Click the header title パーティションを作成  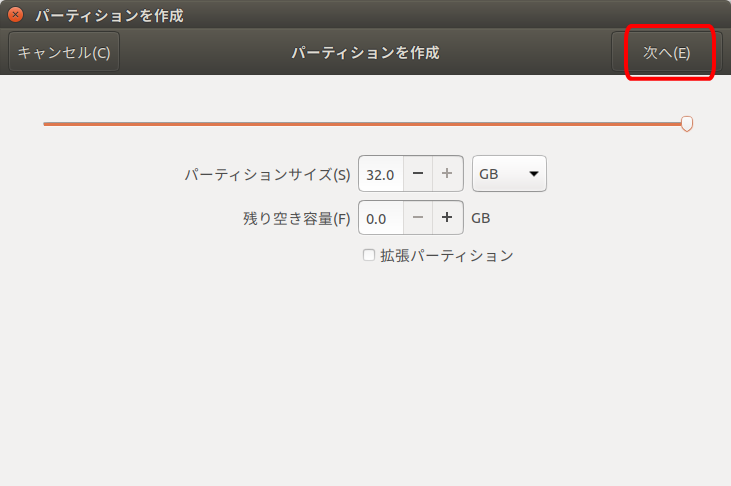366,52
